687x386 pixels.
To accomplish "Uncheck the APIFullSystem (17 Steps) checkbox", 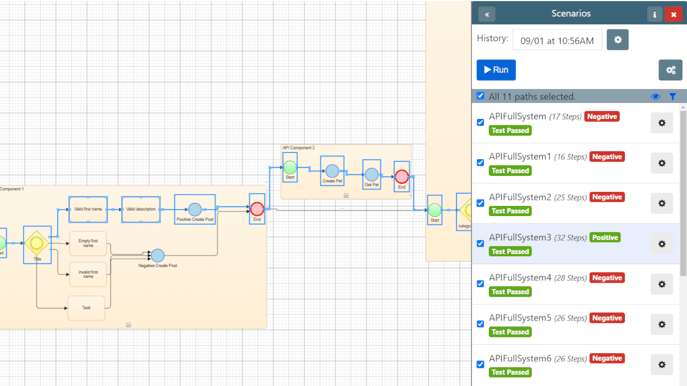I will click(x=481, y=123).
